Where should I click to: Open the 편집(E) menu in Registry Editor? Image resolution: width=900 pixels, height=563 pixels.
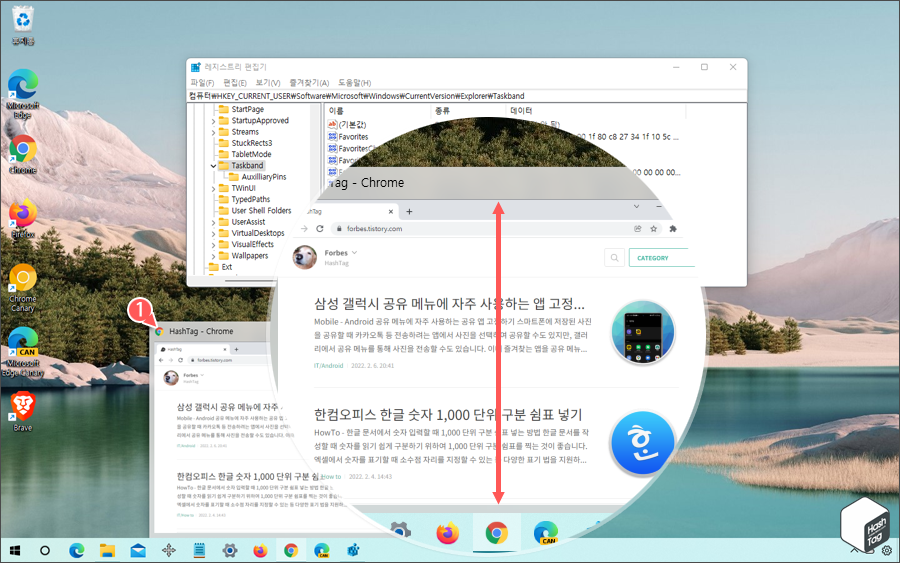click(235, 83)
